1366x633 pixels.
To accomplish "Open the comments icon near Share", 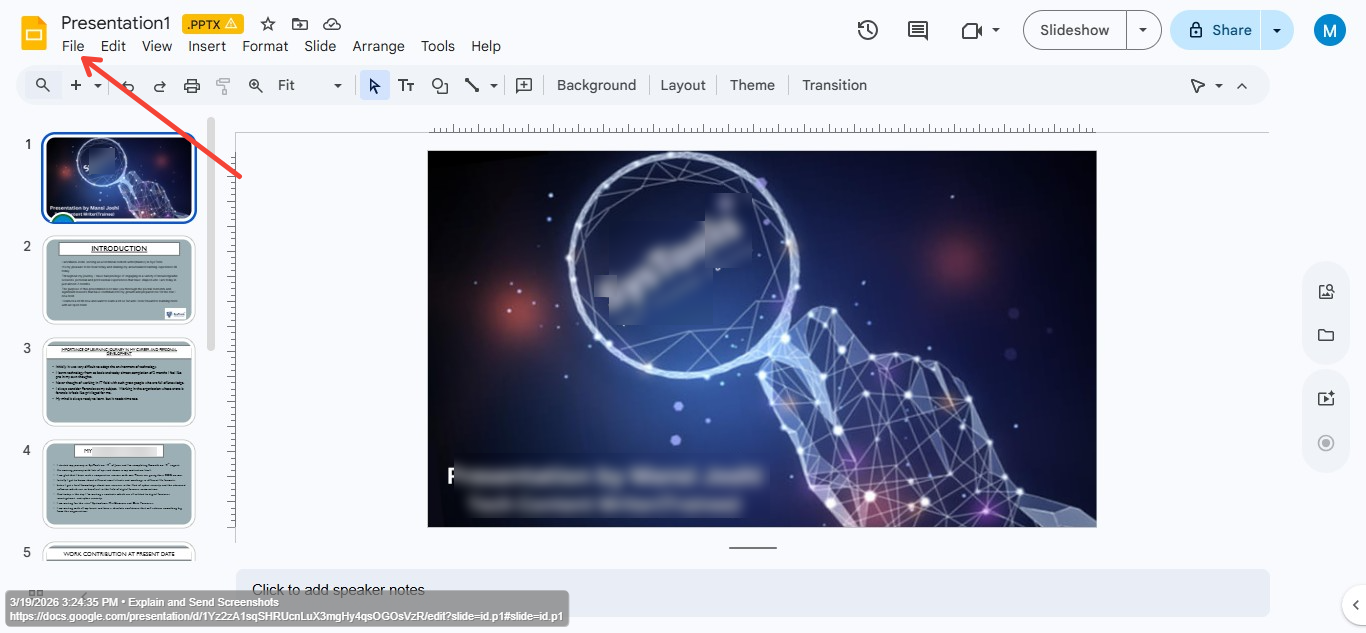I will click(x=917, y=30).
